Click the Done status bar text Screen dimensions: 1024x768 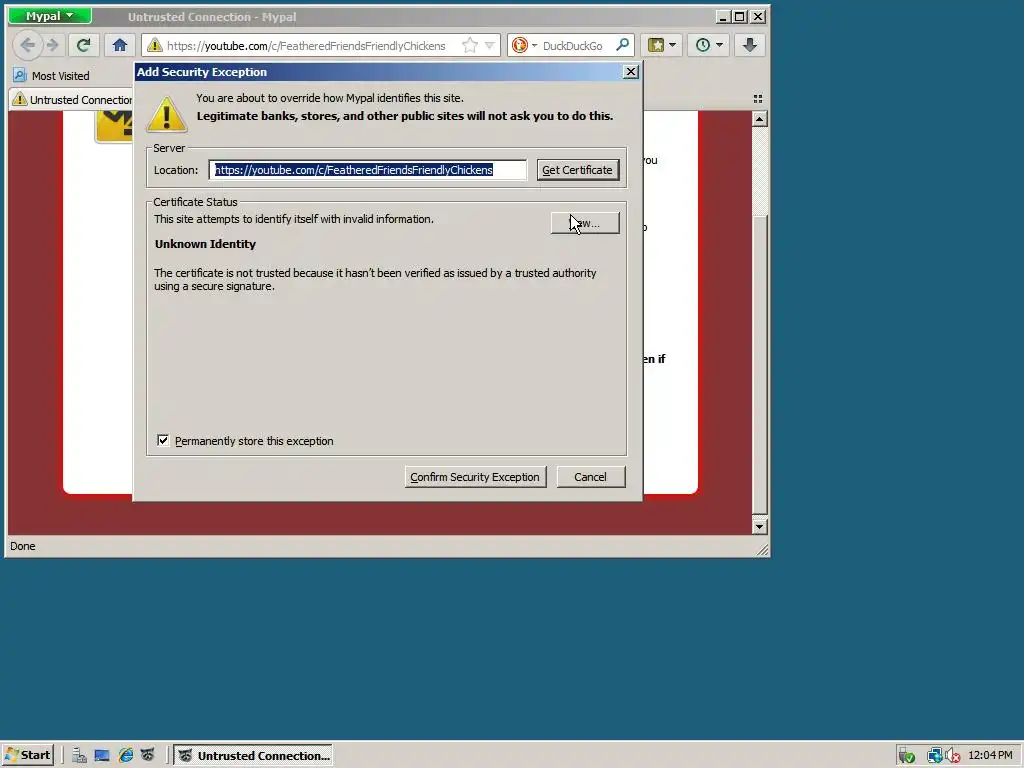point(23,546)
